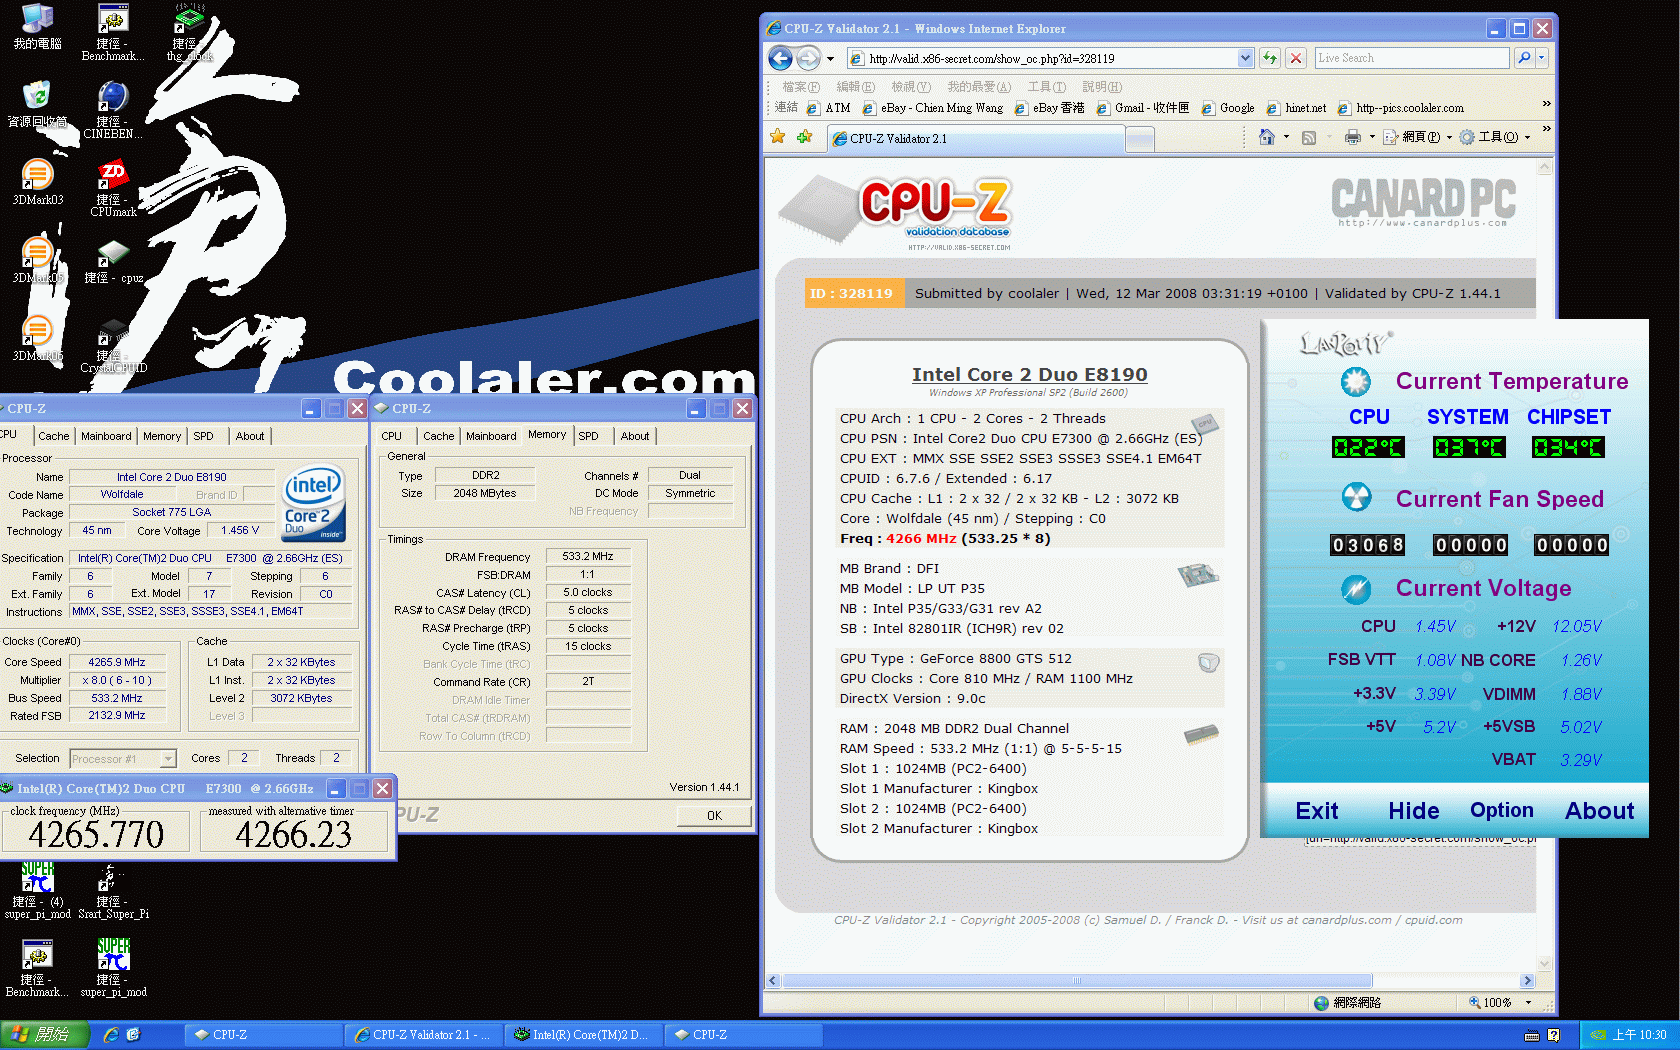Open the Help menu in Internet Explorer

click(1102, 87)
